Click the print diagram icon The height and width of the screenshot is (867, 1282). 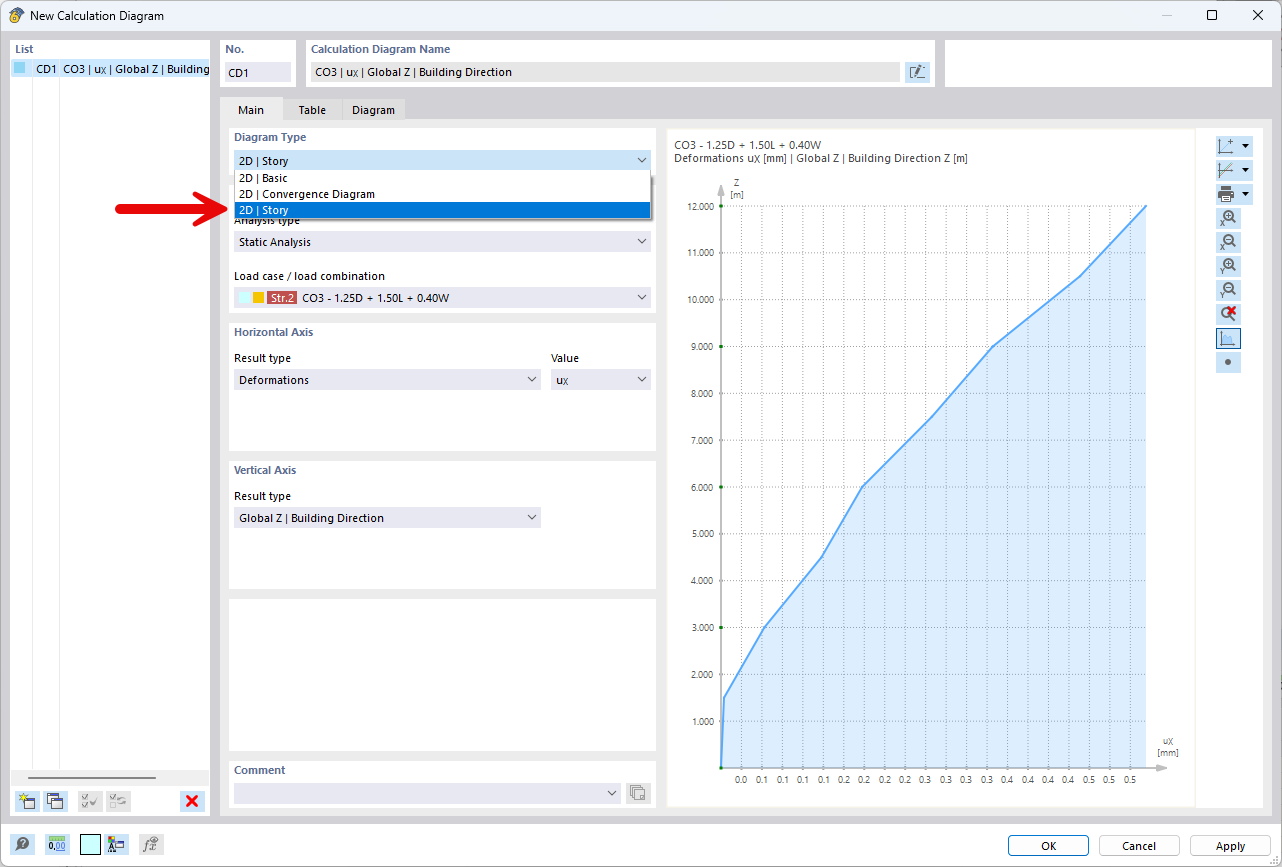[x=1226, y=194]
